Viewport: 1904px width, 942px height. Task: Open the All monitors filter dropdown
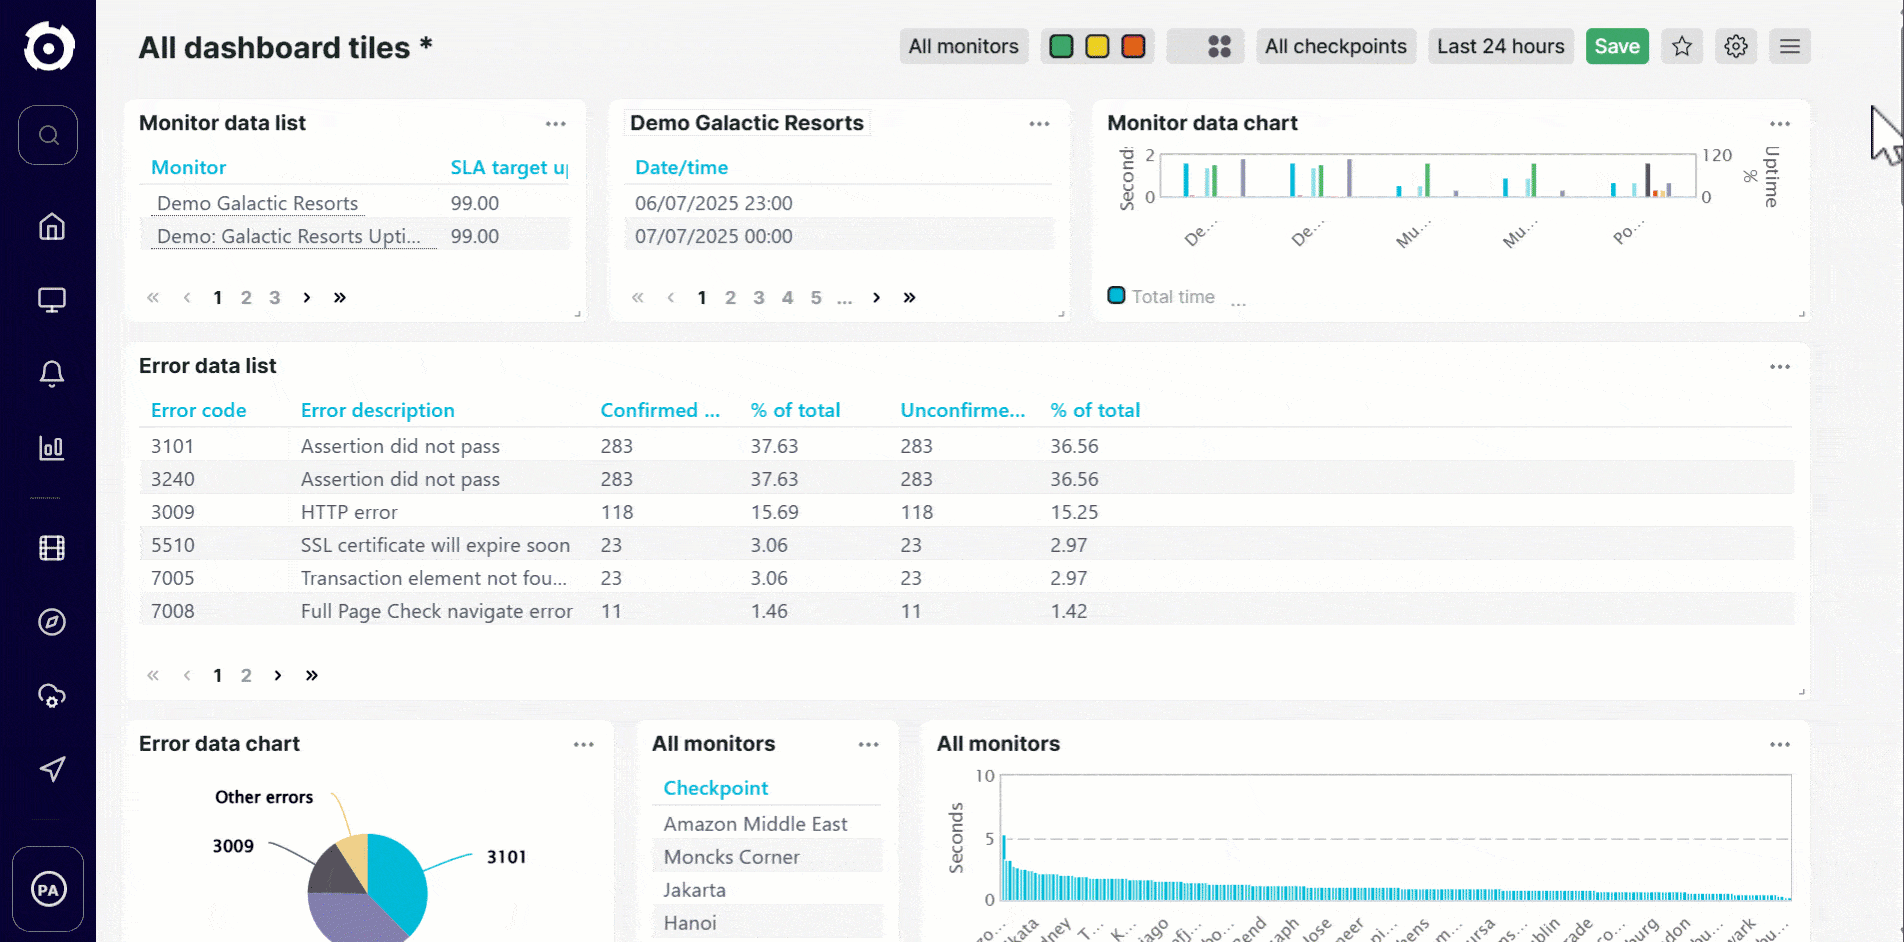pyautogui.click(x=963, y=45)
